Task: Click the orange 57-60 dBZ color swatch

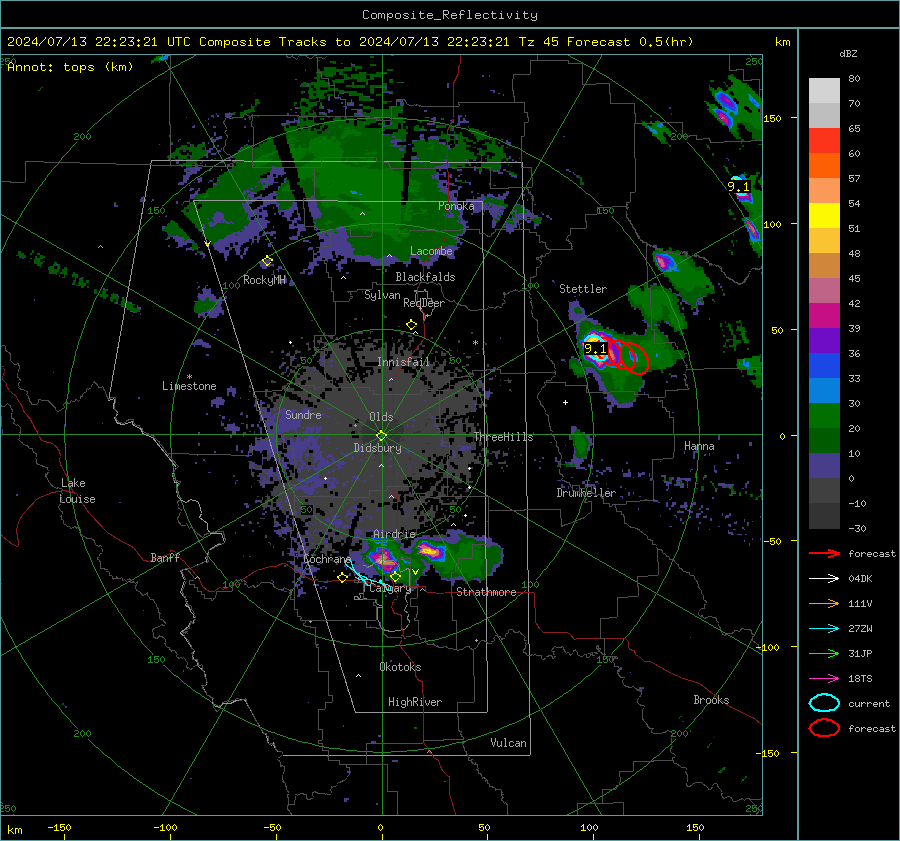Action: (x=824, y=166)
